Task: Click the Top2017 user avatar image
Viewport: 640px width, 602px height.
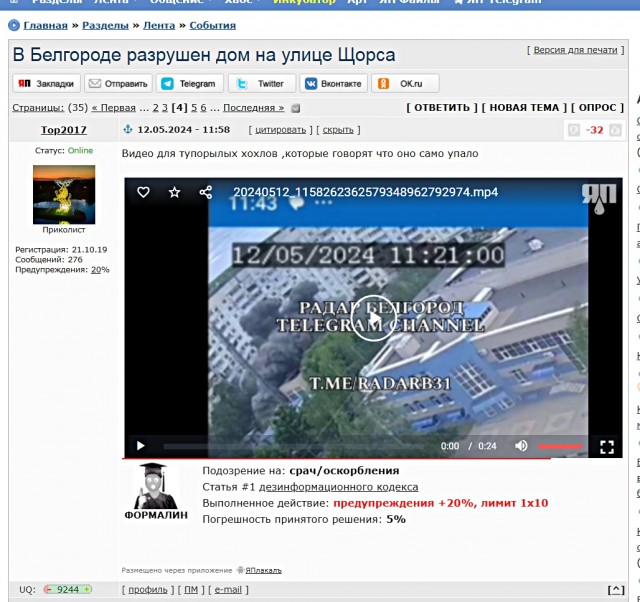Action: click(64, 195)
